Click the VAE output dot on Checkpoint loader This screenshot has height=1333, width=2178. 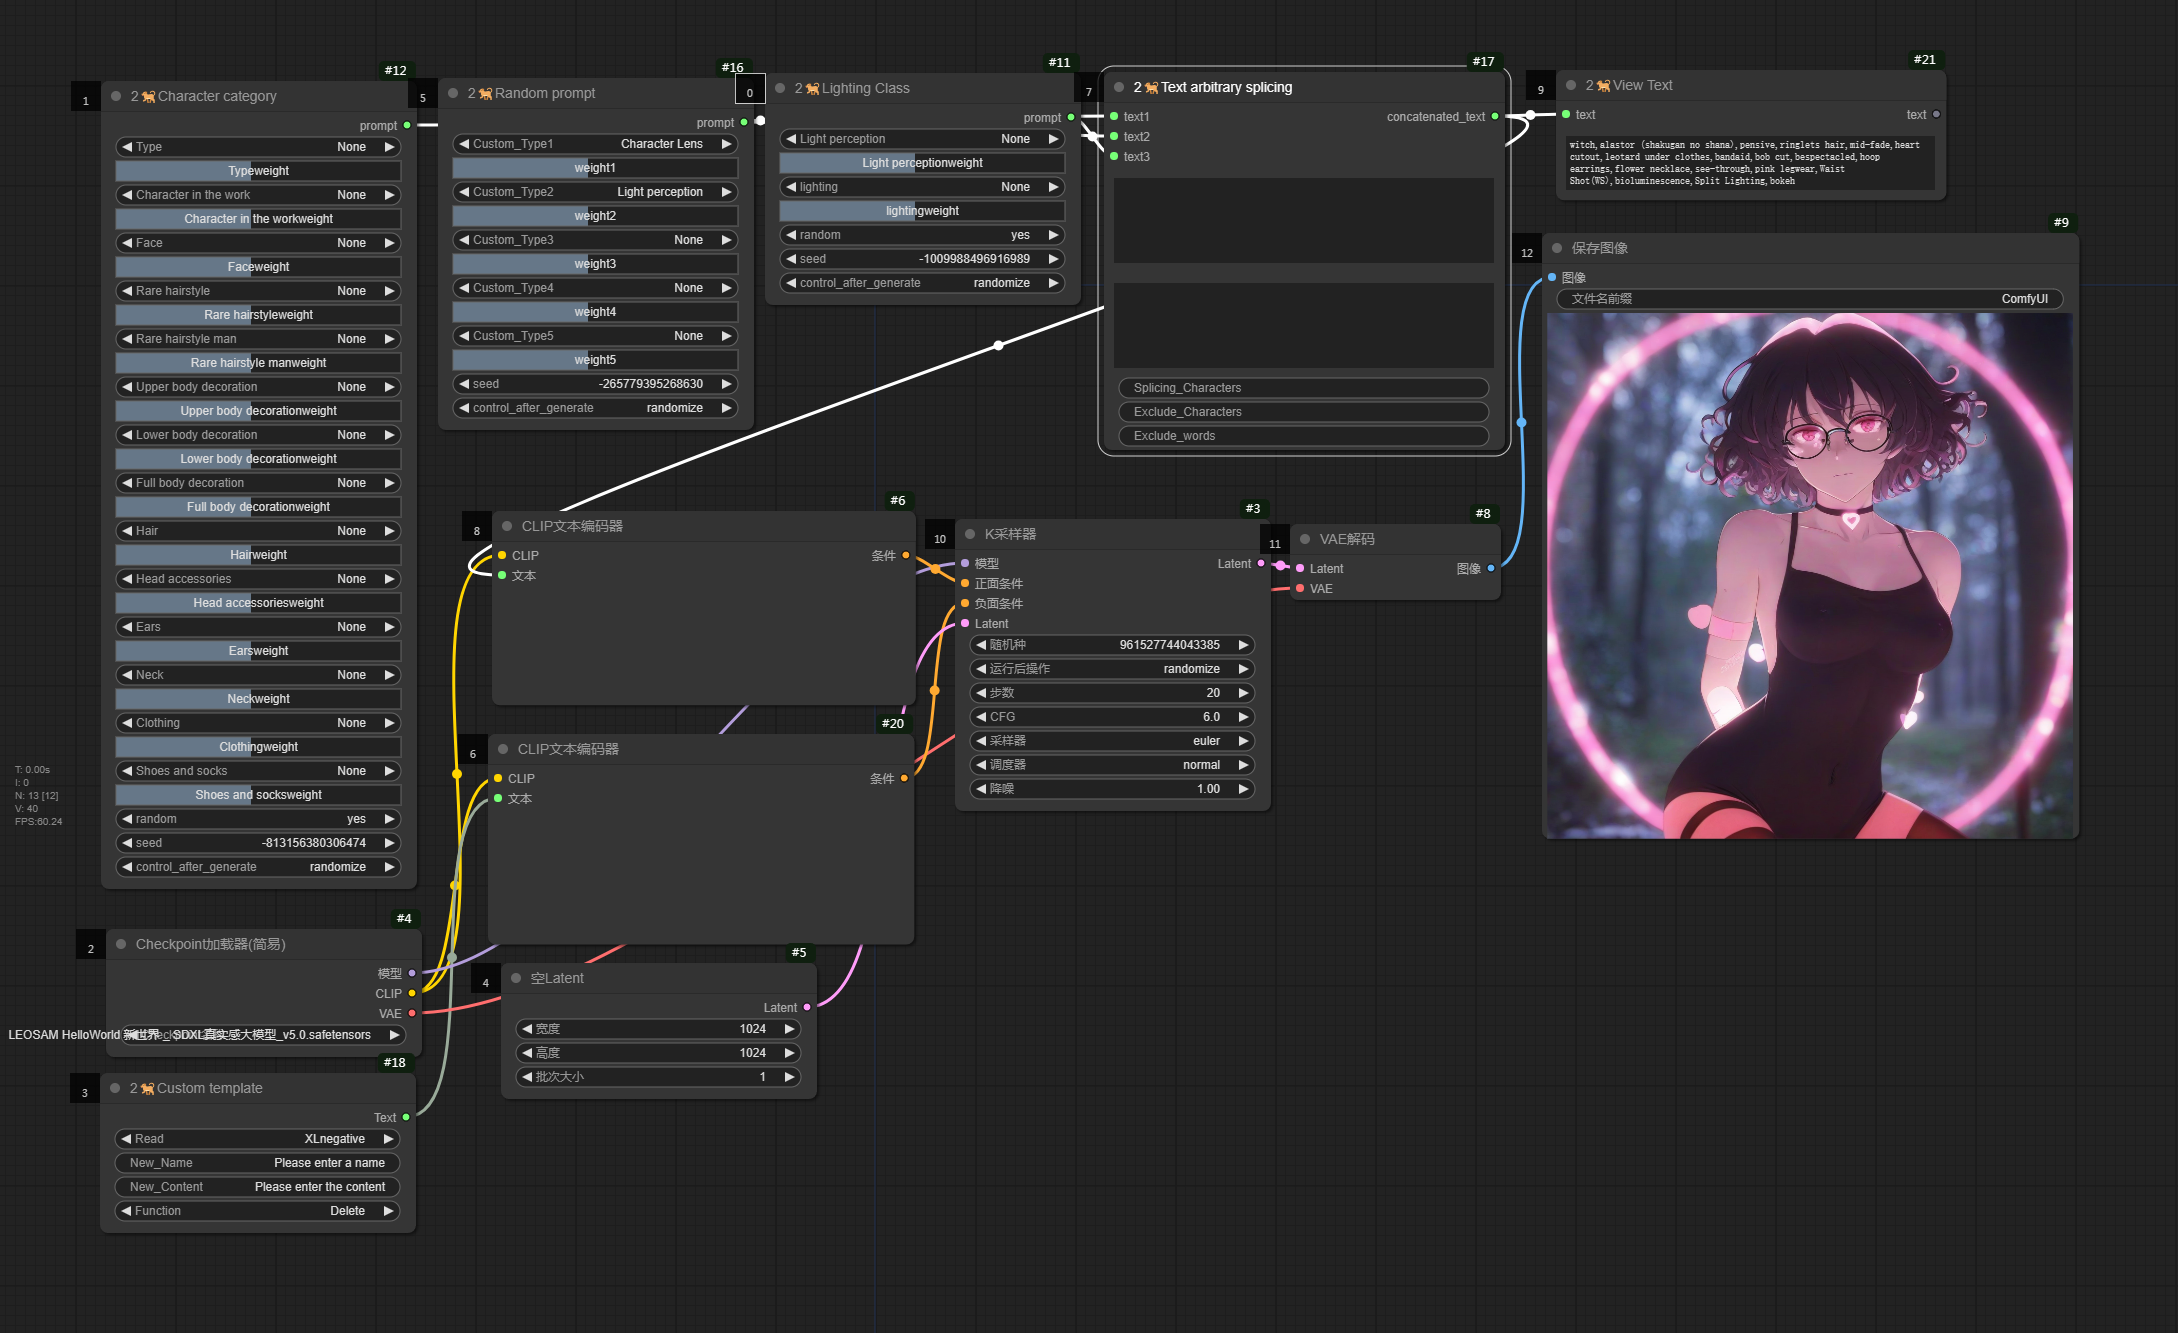412,1013
